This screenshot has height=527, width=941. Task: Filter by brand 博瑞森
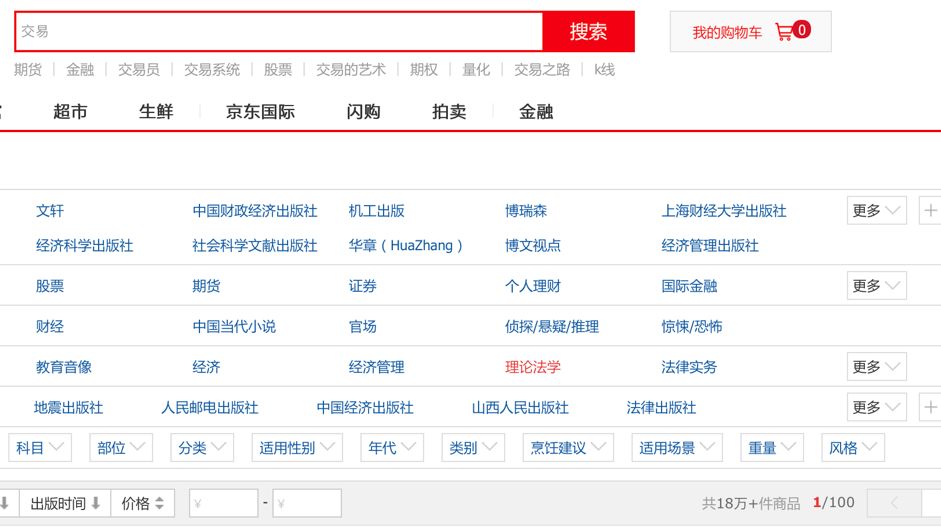(x=526, y=211)
